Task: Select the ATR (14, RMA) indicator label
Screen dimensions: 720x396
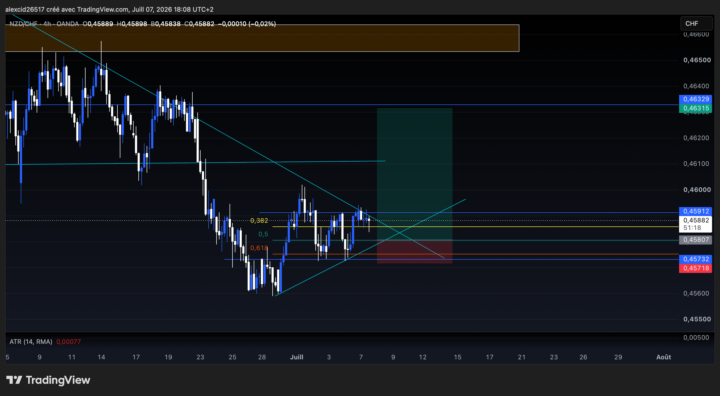Action: [x=31, y=342]
